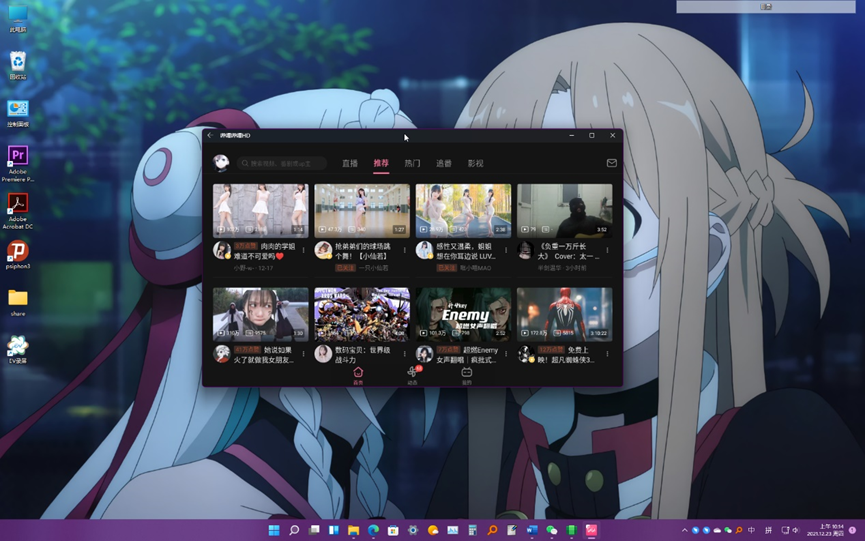
Task: Click the uploader avatar of the 感性又温柔 video
Action: tap(424, 250)
